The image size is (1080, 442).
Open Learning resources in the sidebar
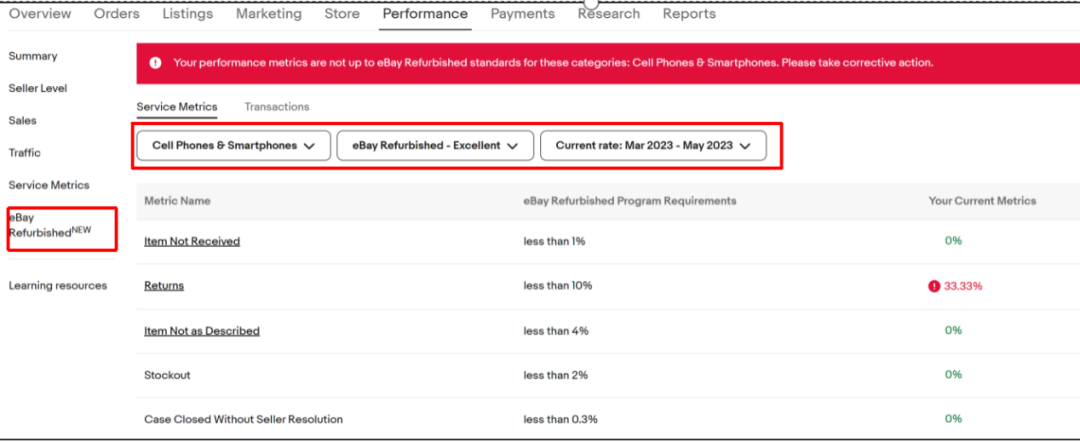[x=58, y=286]
